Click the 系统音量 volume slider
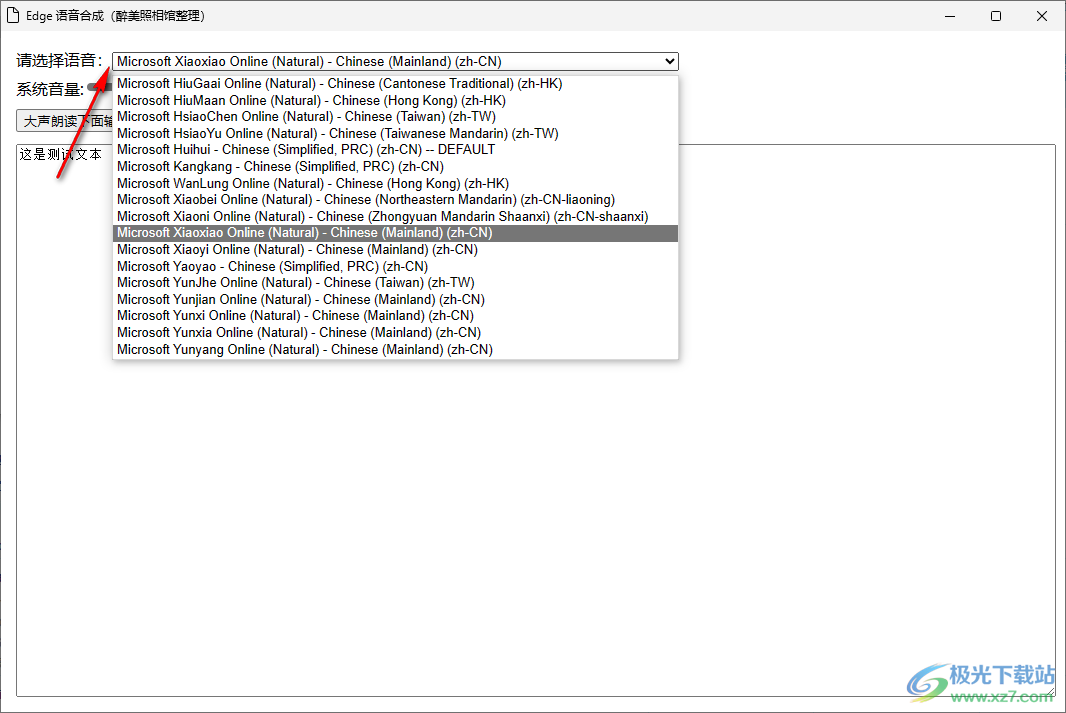1066x713 pixels. [99, 88]
